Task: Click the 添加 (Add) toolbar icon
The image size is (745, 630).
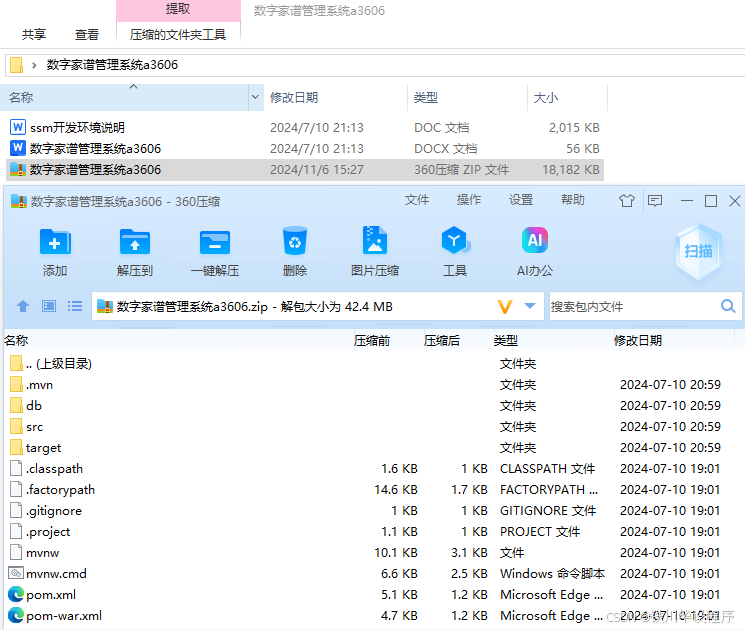Action: (x=55, y=242)
